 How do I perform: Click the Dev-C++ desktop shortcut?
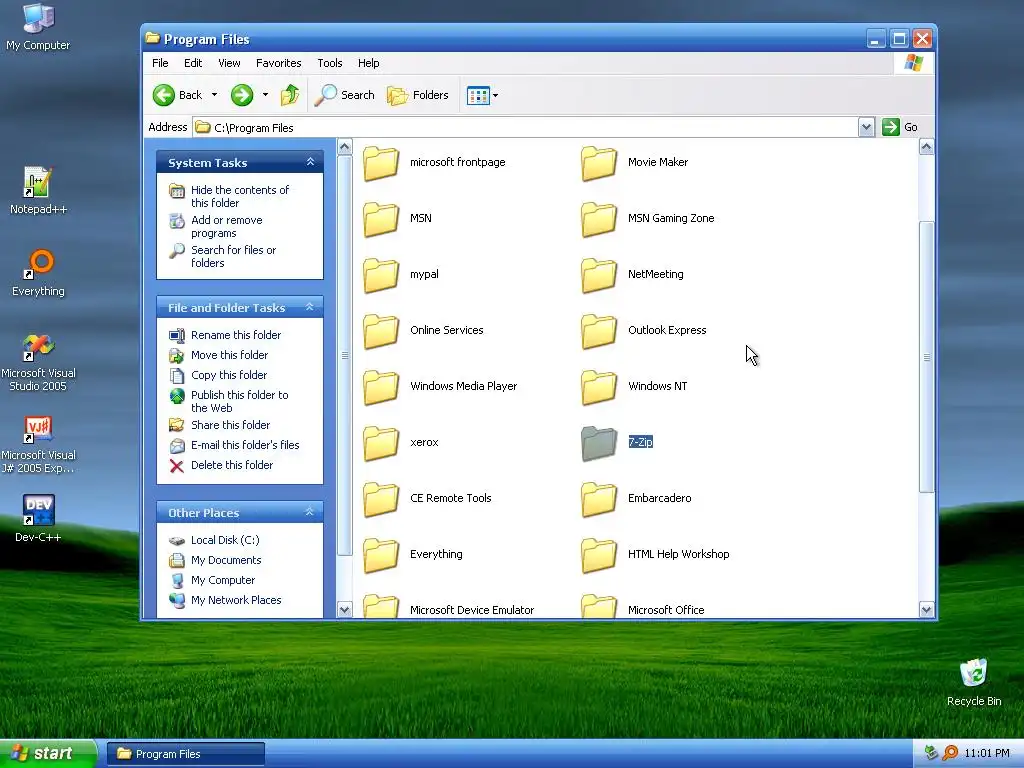(38, 519)
